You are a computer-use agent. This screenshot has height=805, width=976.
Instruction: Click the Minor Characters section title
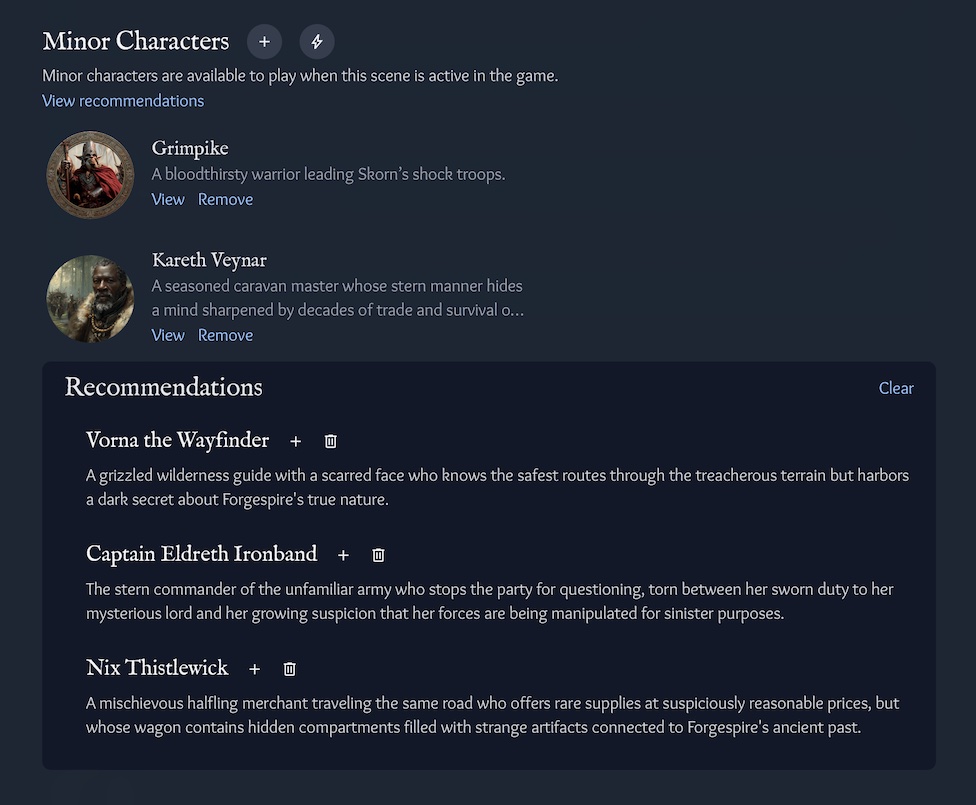pyautogui.click(x=135, y=42)
